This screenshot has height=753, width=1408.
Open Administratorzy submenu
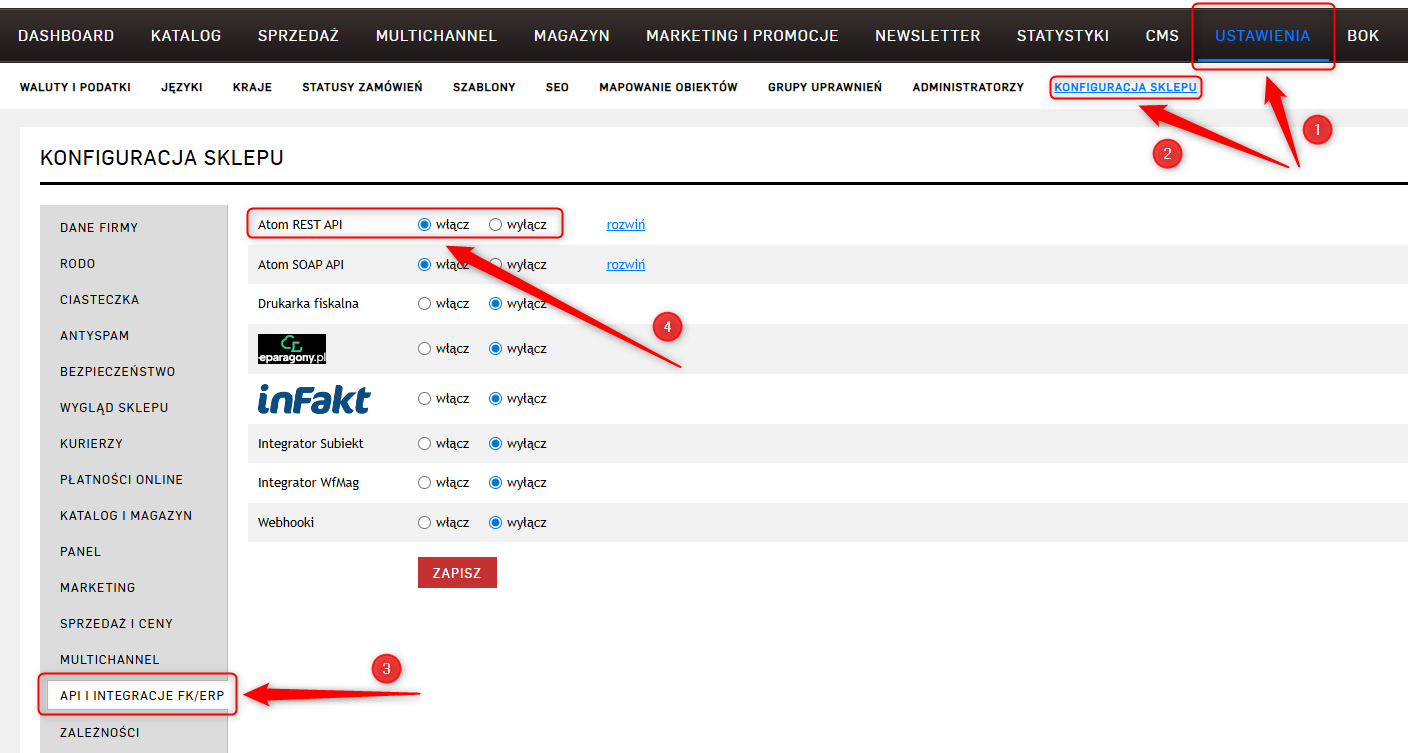tap(968, 88)
